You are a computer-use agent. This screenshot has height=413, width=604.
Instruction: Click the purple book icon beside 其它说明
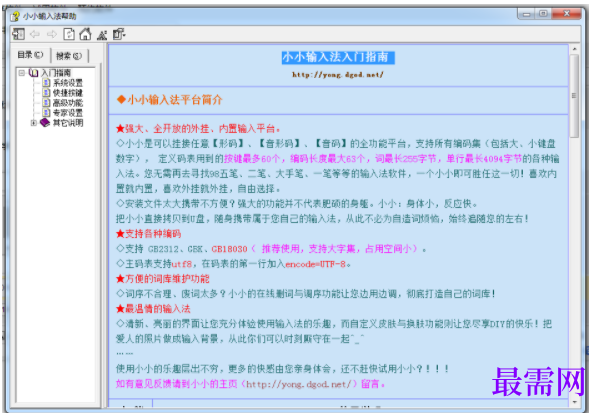click(45, 123)
